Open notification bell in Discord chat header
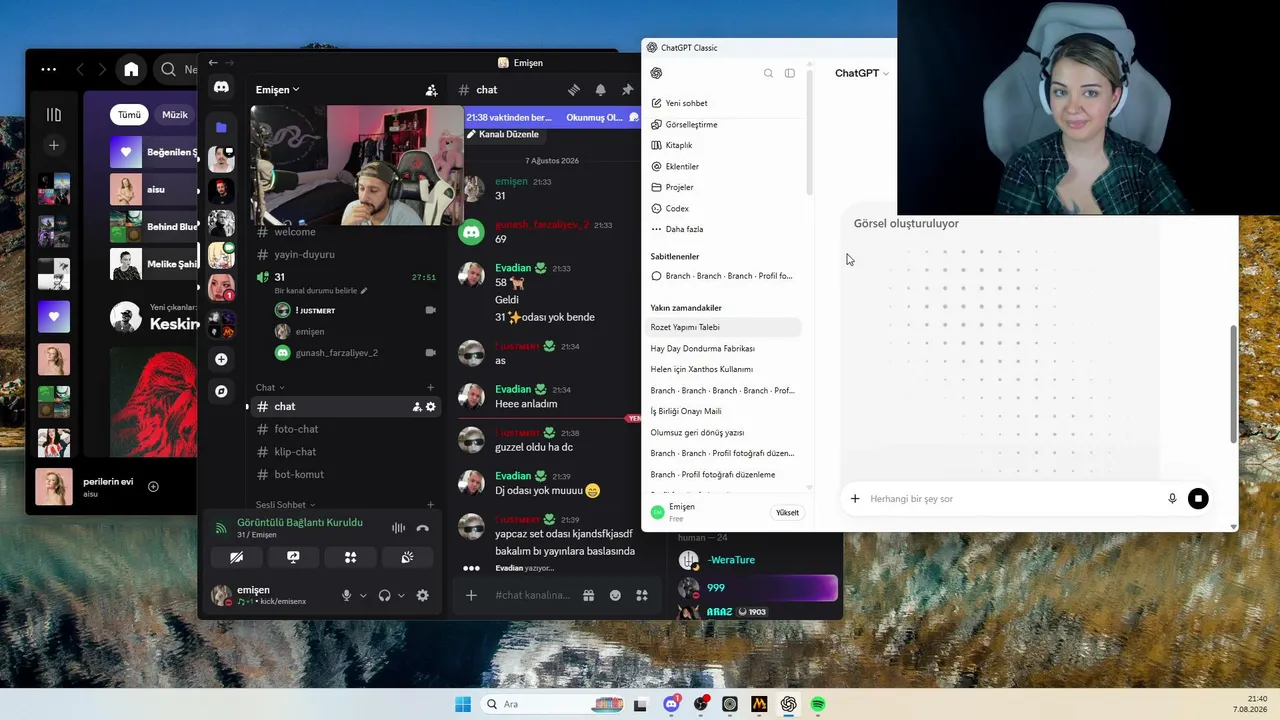 coord(600,90)
